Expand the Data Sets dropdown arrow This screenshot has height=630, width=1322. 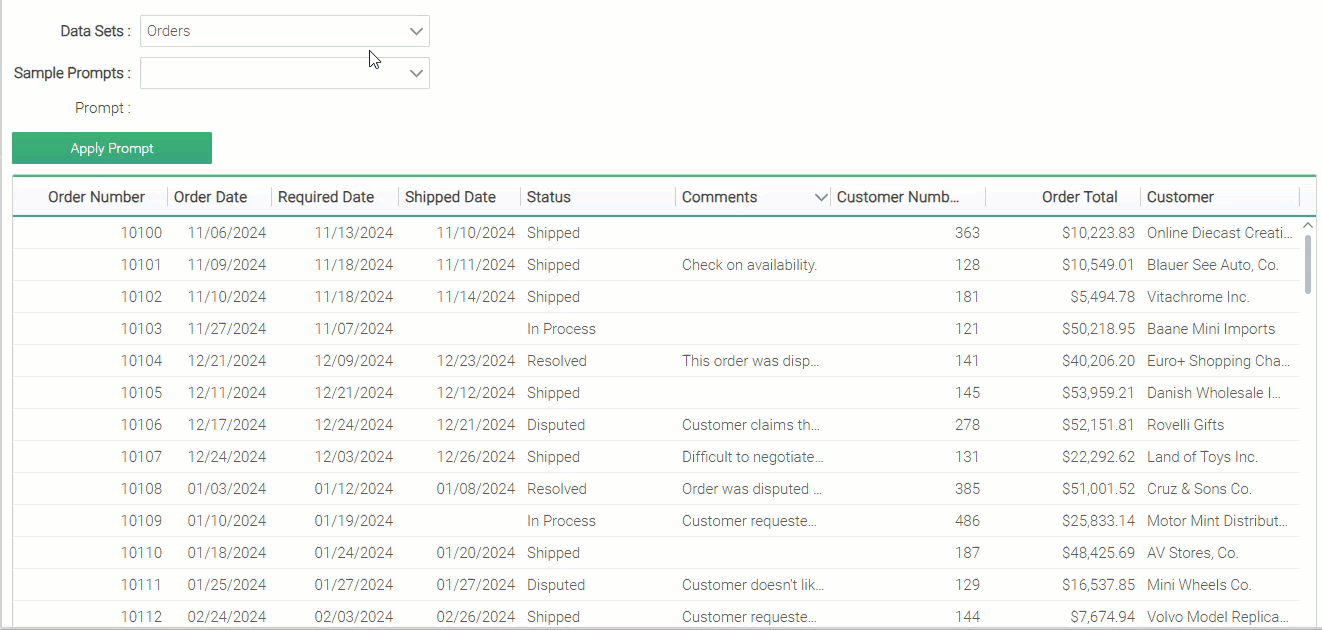(417, 31)
